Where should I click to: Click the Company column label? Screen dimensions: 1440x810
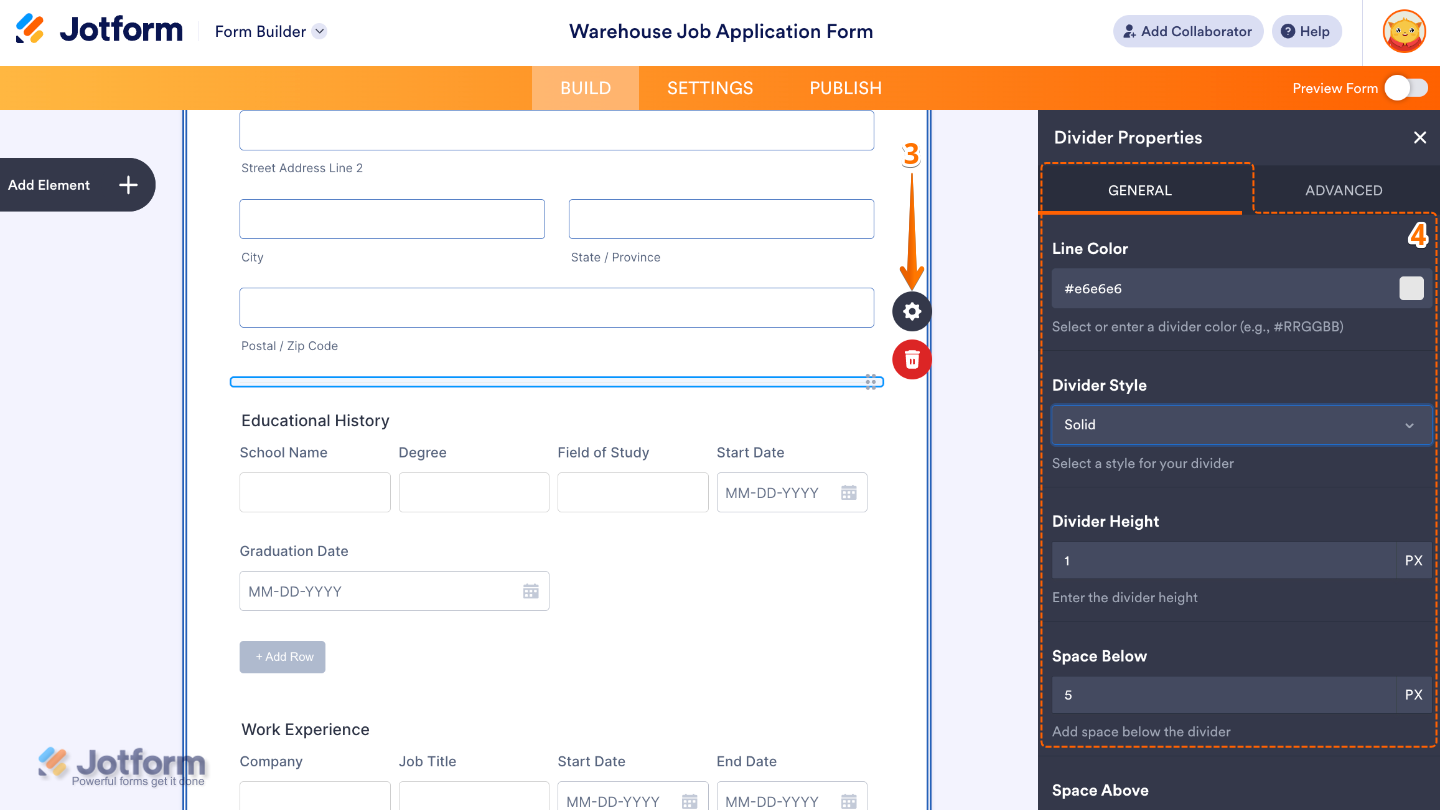tap(271, 761)
